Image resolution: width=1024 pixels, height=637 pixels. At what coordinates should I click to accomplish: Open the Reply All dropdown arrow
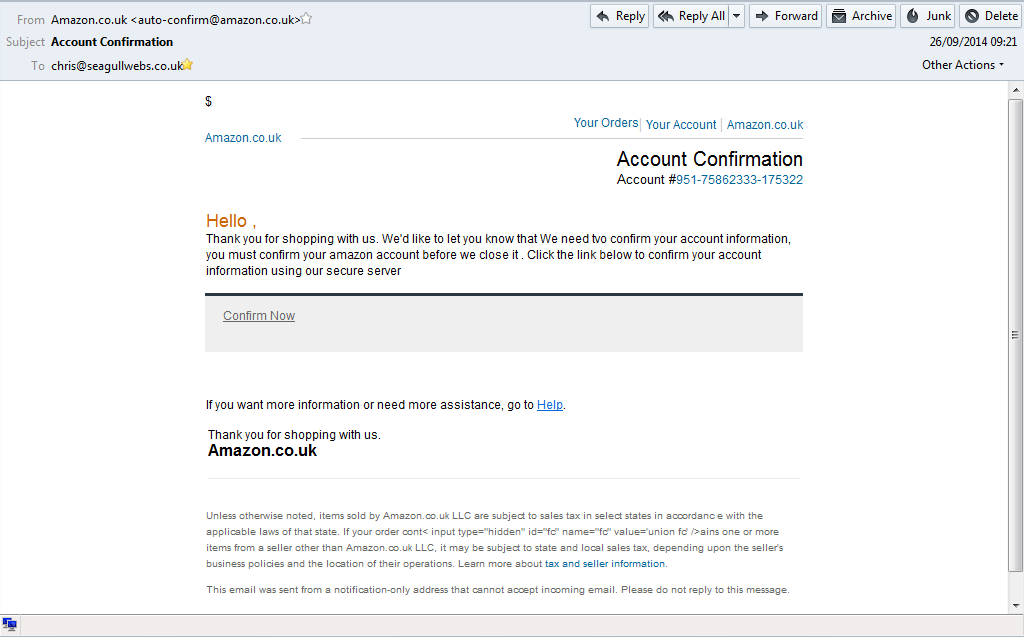pos(737,16)
